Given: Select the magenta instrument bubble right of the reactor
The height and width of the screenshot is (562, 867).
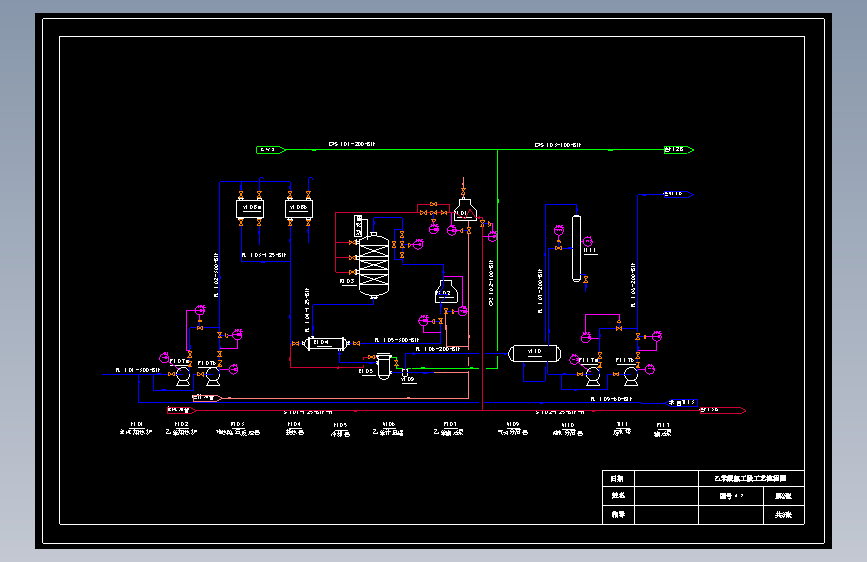Looking at the screenshot, I should [x=419, y=244].
